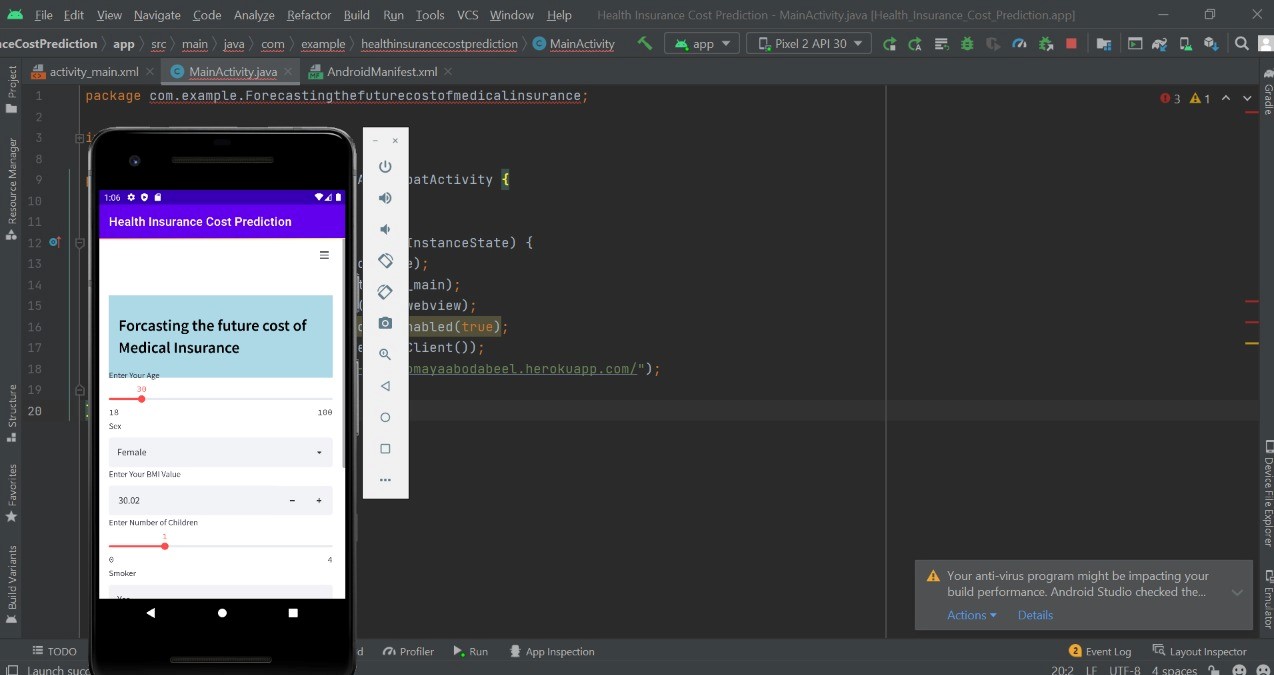Raise emulator volume with speaker icon
This screenshot has height=675, width=1274.
click(x=385, y=198)
